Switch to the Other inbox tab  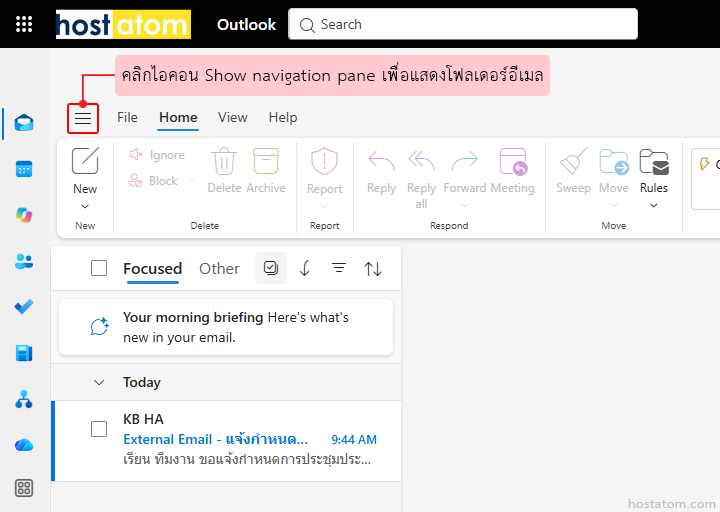coord(219,269)
